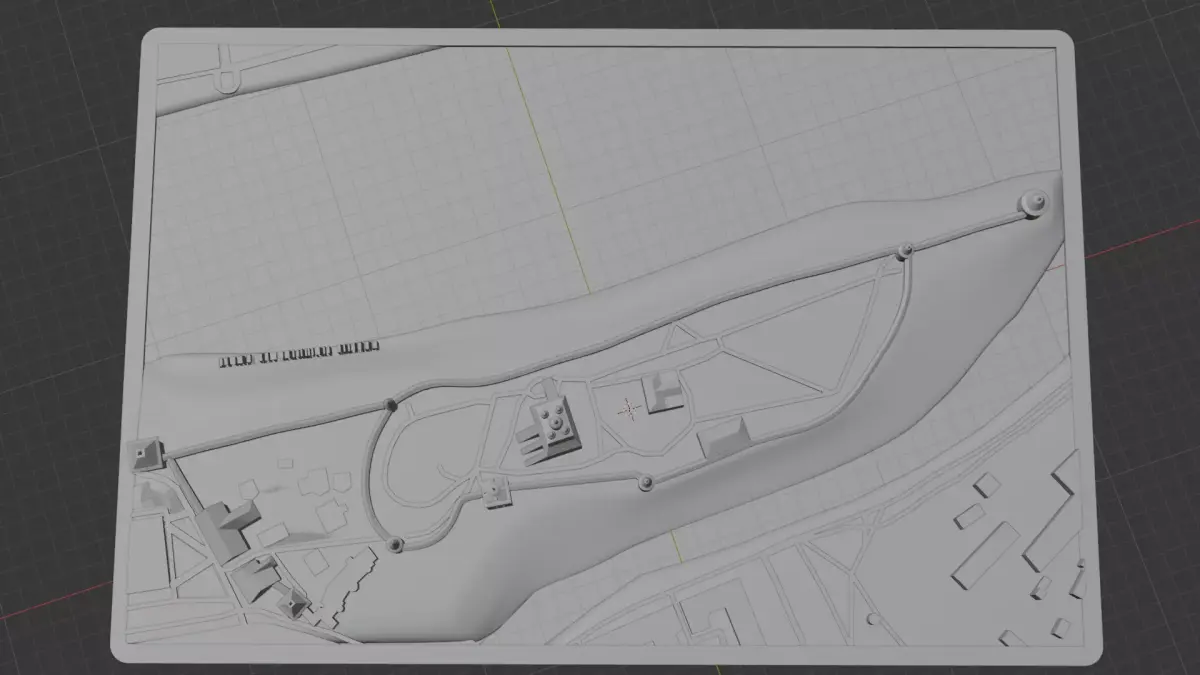1200x675 pixels.
Task: Click the row of small dark blocks in the river
Action: tap(300, 354)
